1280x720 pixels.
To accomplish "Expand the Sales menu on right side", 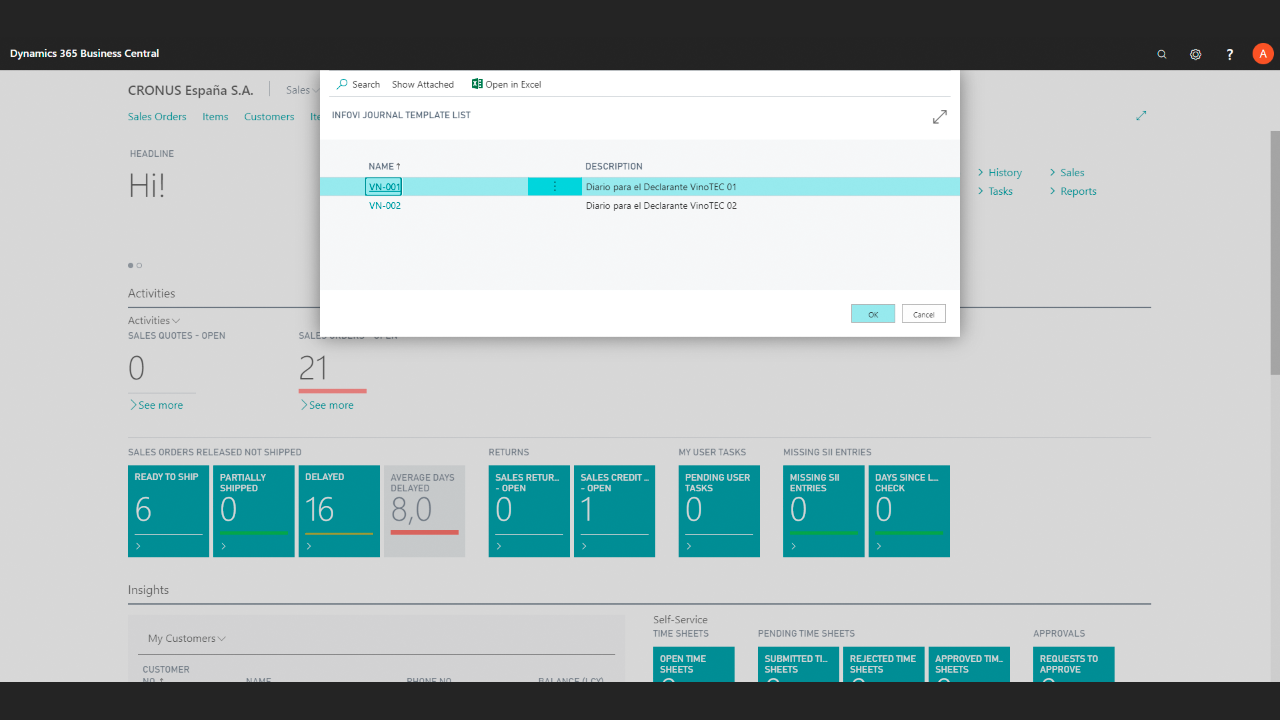I will pyautogui.click(x=1067, y=173).
